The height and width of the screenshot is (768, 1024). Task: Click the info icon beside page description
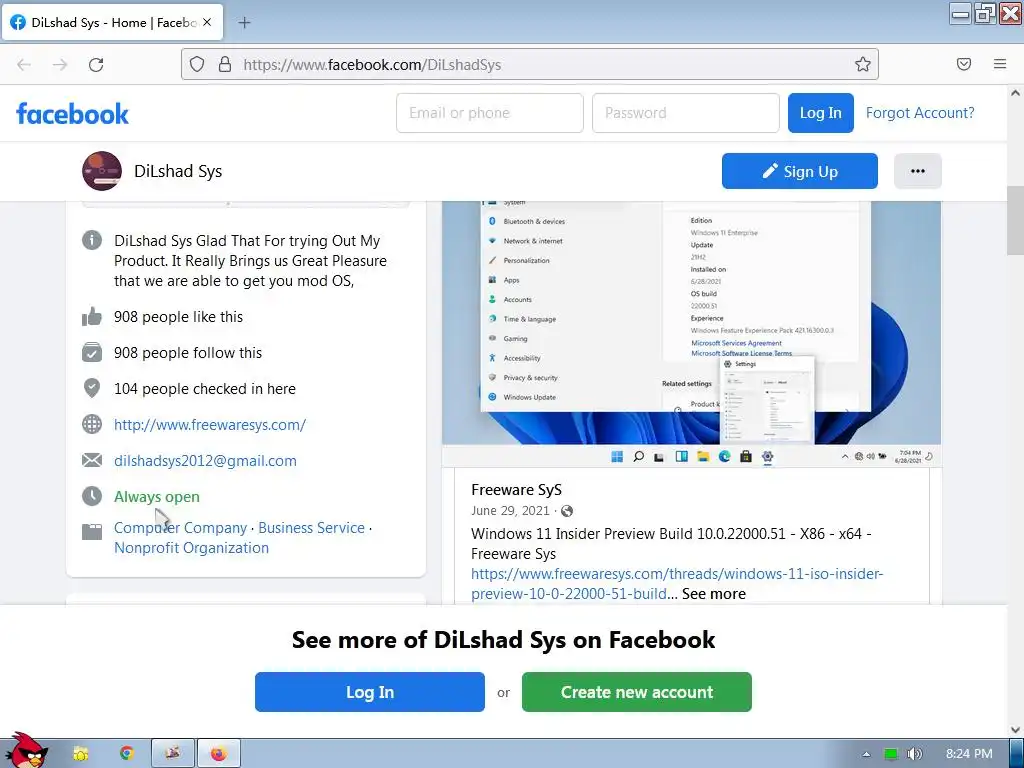point(92,240)
